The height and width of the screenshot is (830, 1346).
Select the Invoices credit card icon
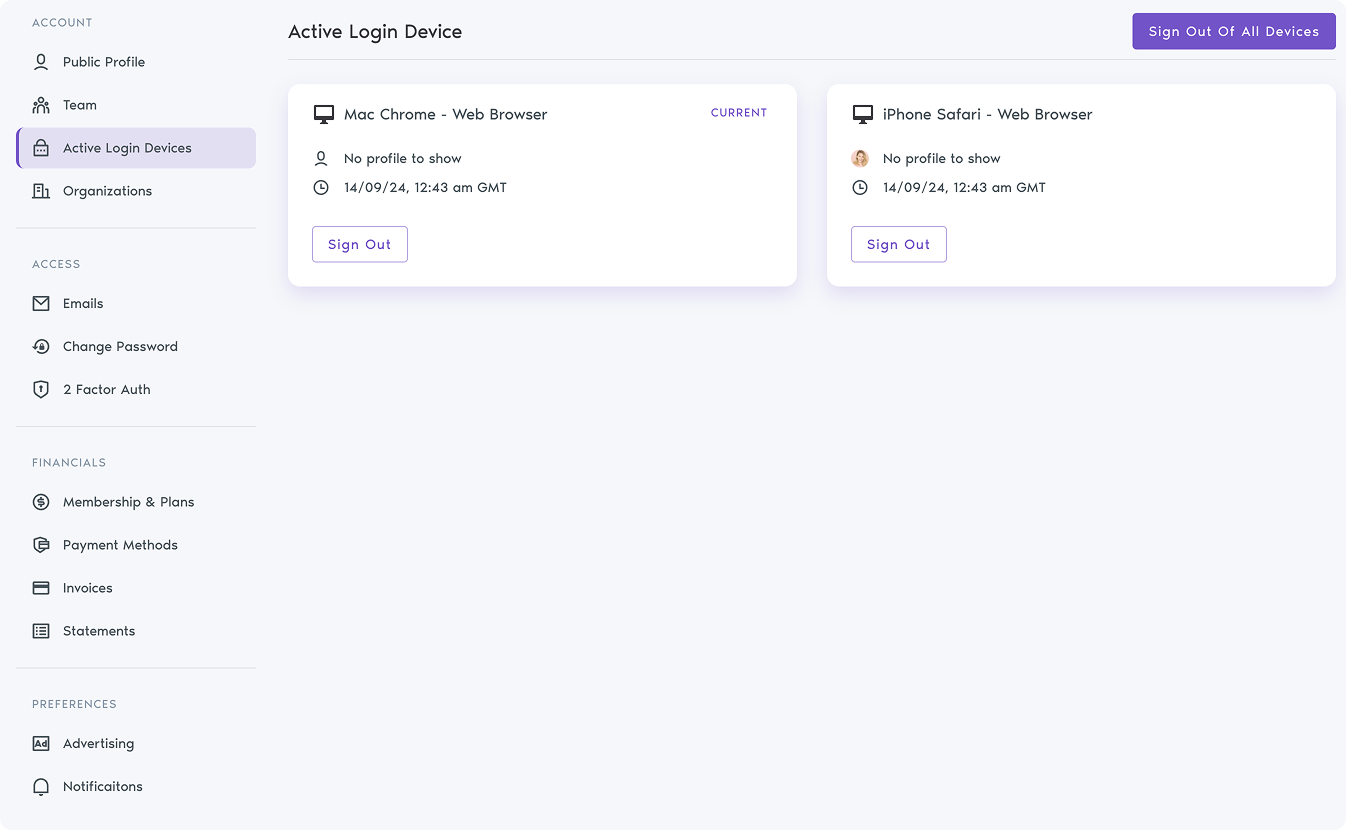pos(40,587)
